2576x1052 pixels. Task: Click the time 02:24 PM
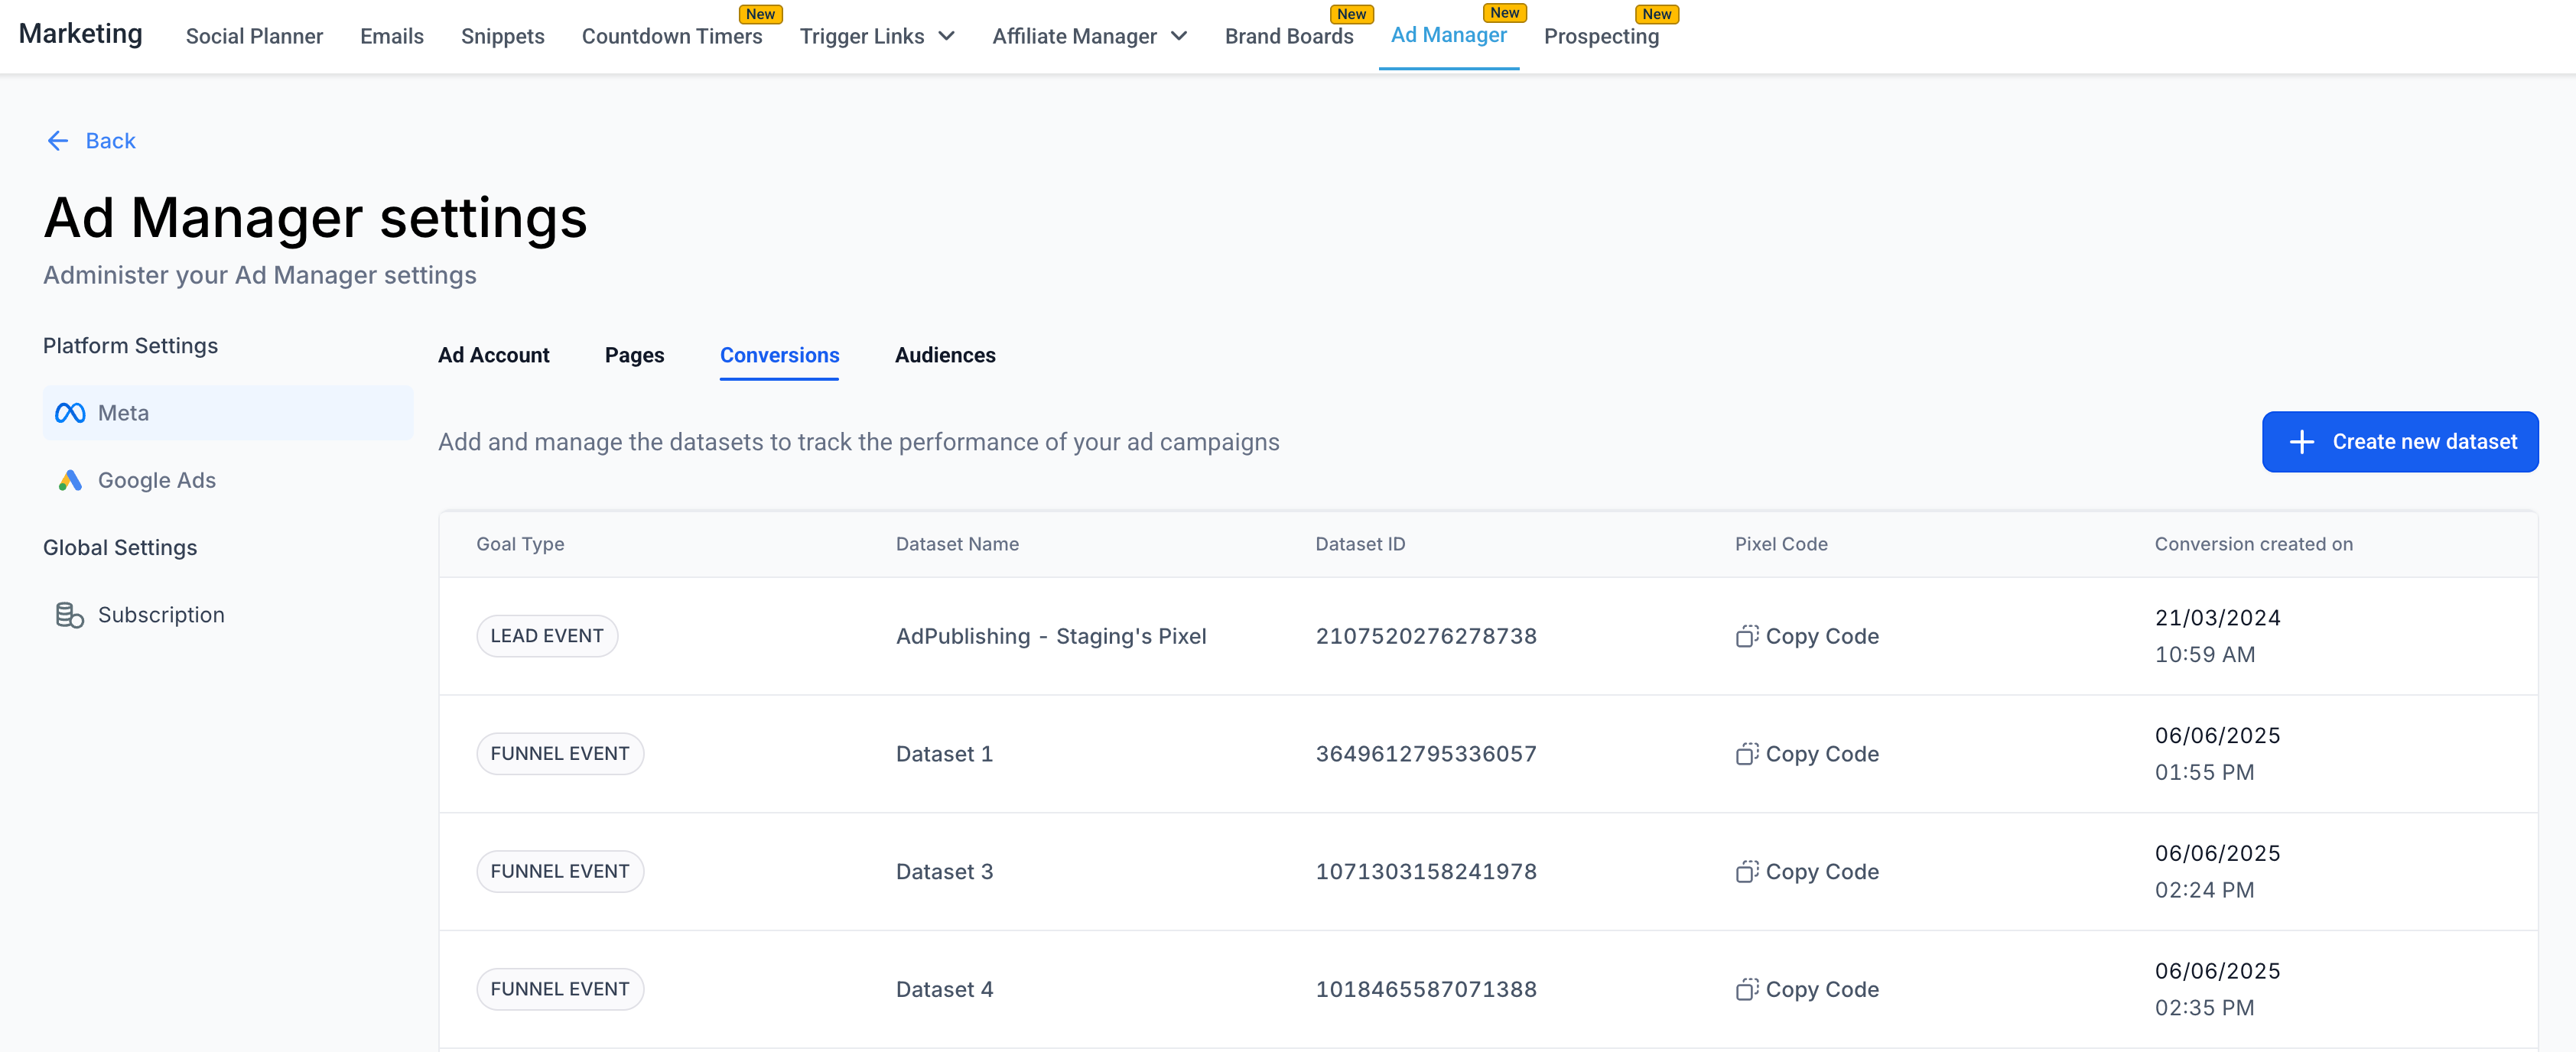[2204, 891]
